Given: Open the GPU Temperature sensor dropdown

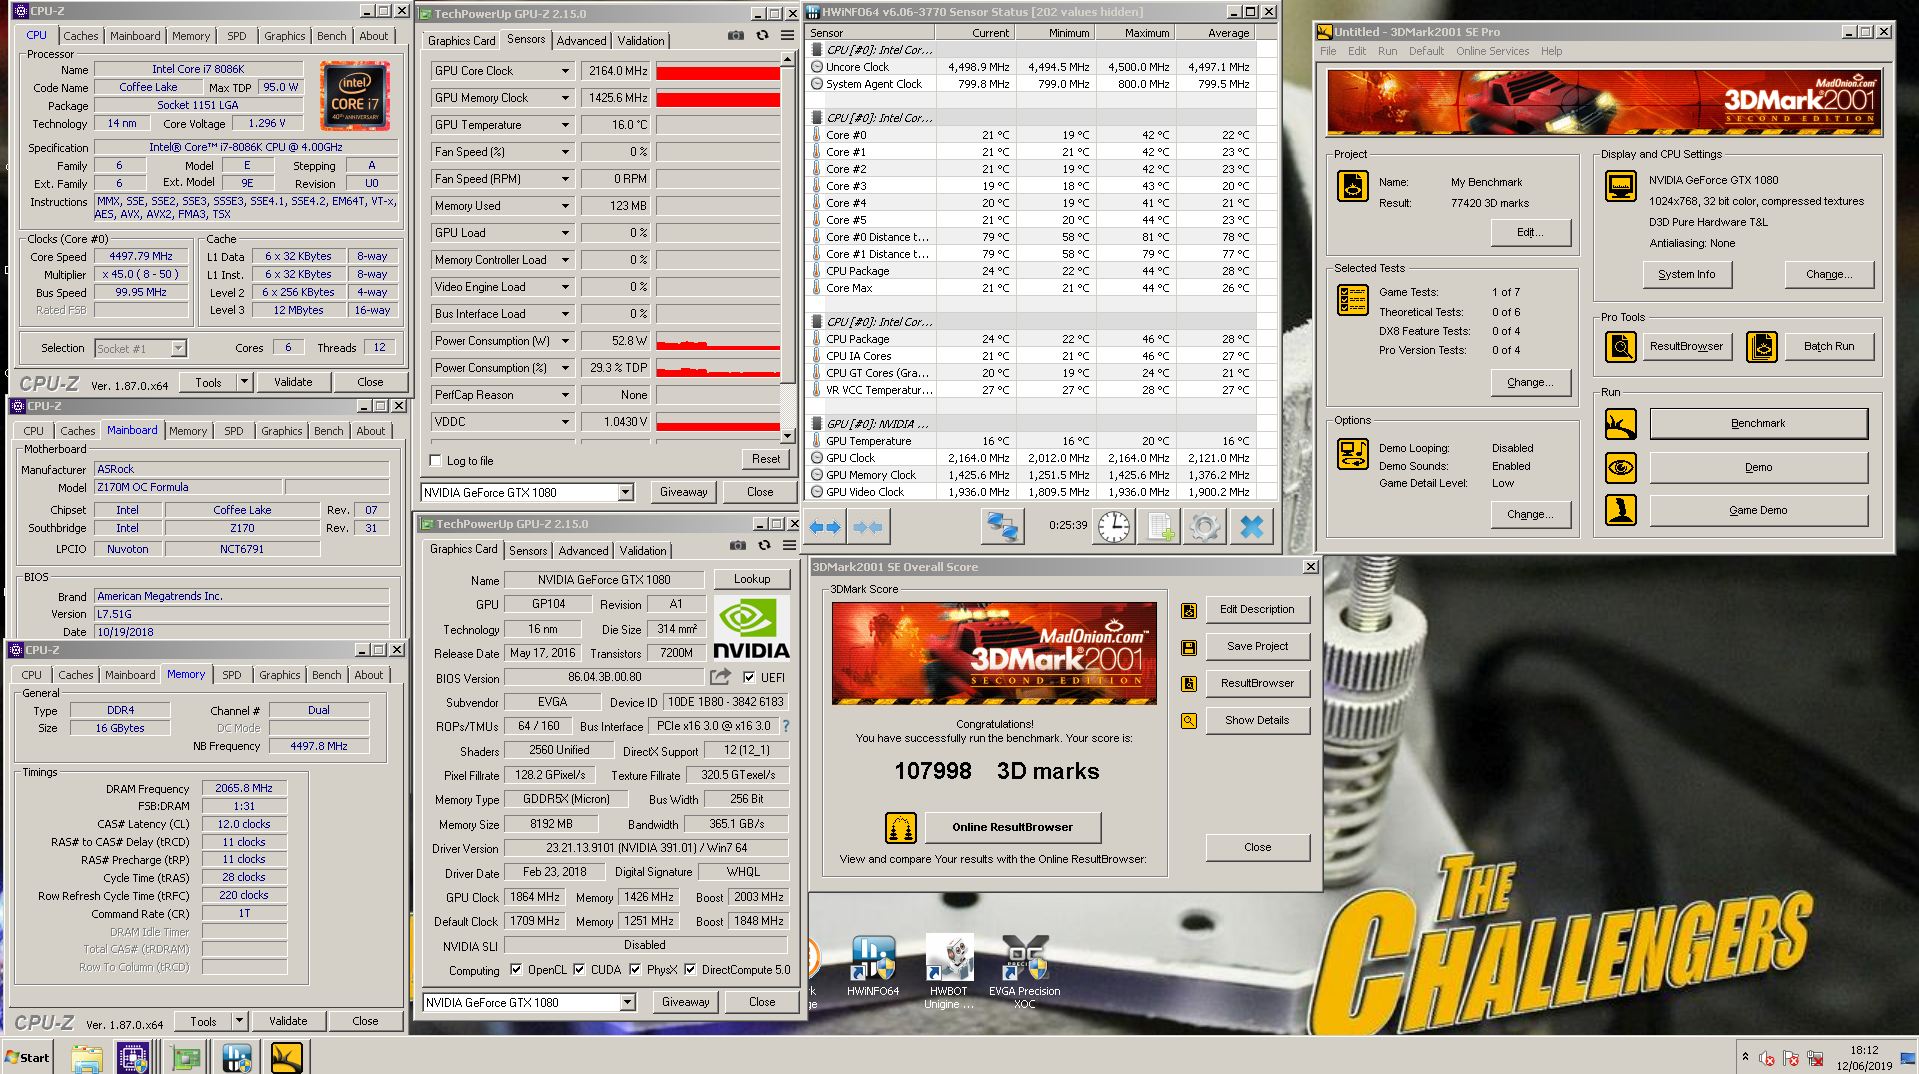Looking at the screenshot, I should (x=565, y=125).
